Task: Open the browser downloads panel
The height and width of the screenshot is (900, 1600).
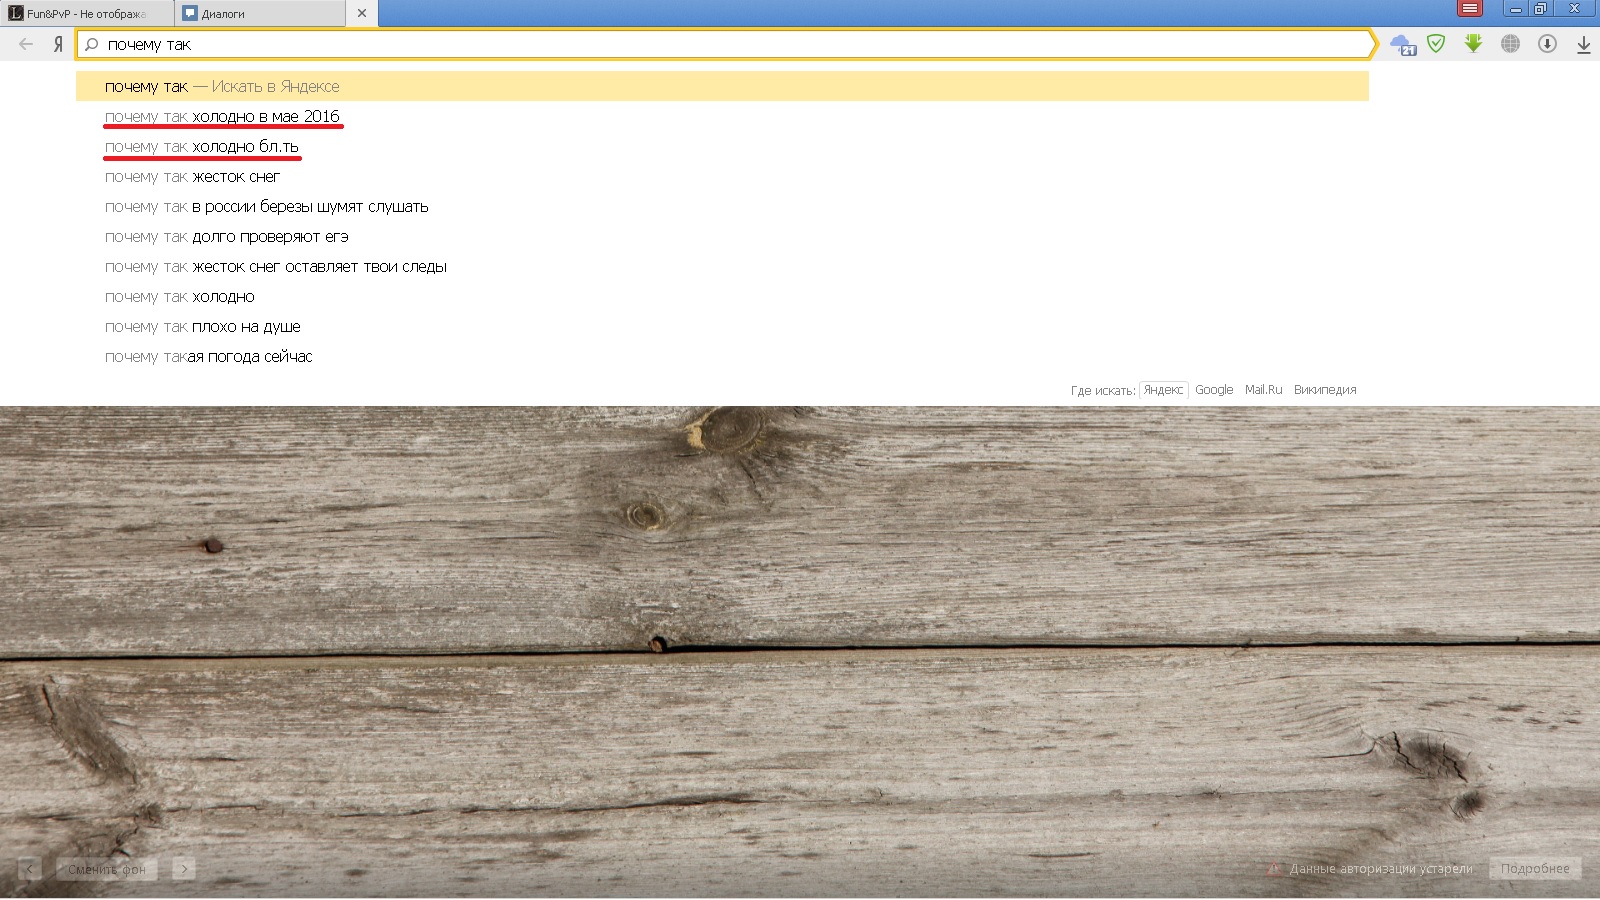Action: (x=1583, y=45)
